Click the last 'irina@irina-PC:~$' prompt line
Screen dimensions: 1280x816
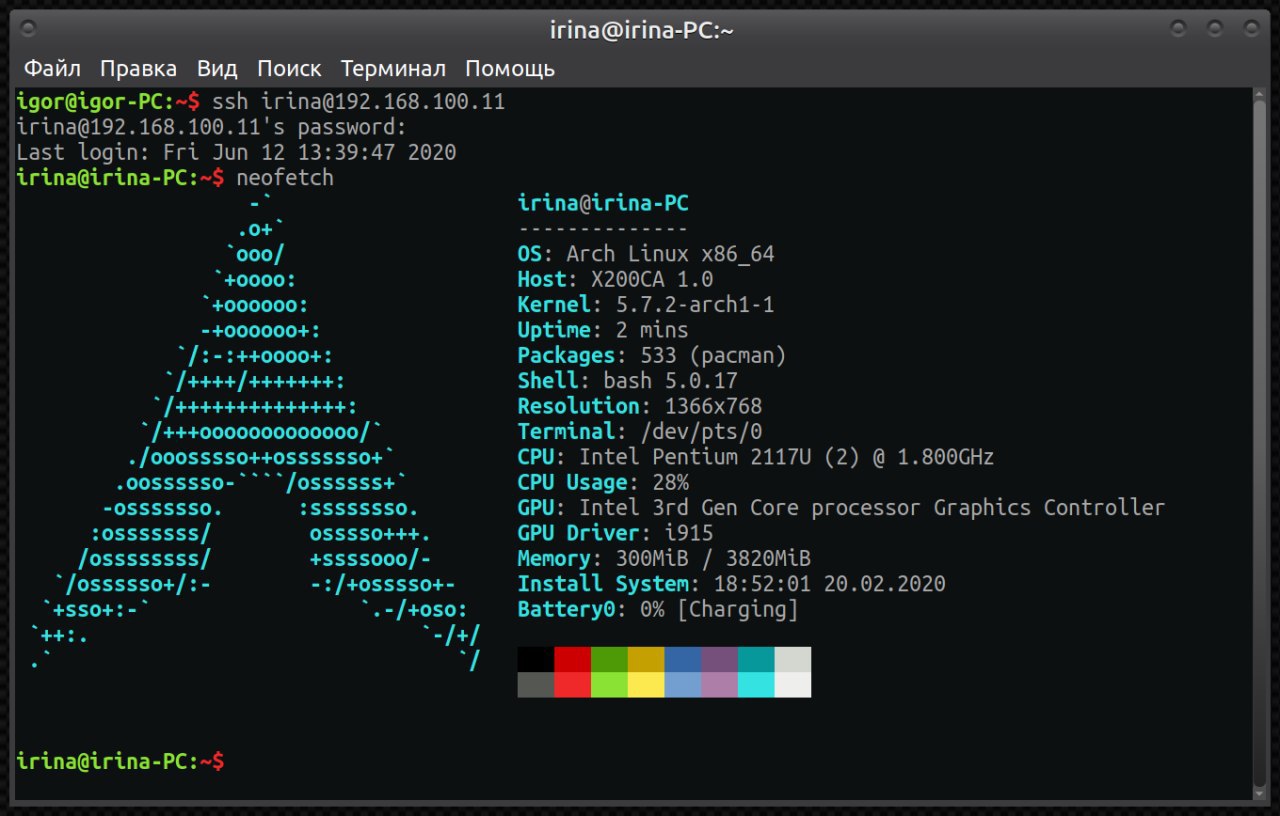tap(120, 761)
